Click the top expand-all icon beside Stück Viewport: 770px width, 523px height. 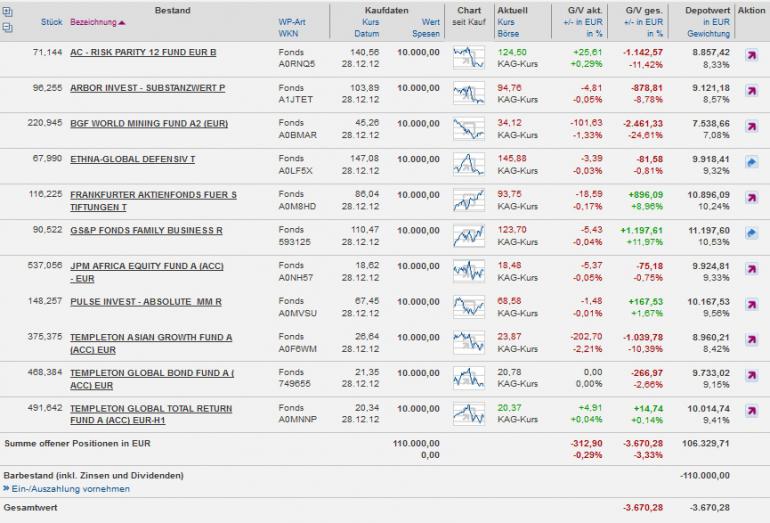click(x=8, y=12)
